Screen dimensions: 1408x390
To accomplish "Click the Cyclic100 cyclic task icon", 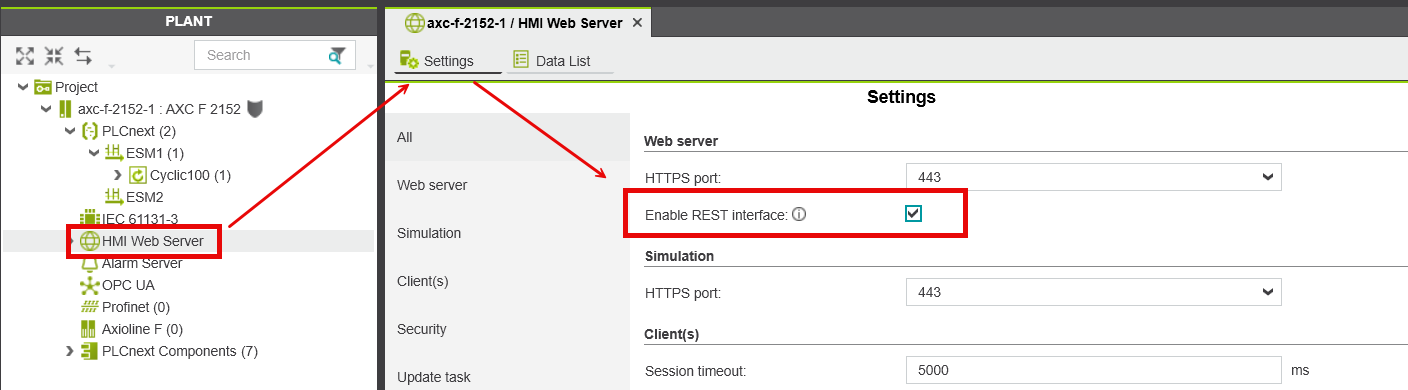I will click(138, 175).
